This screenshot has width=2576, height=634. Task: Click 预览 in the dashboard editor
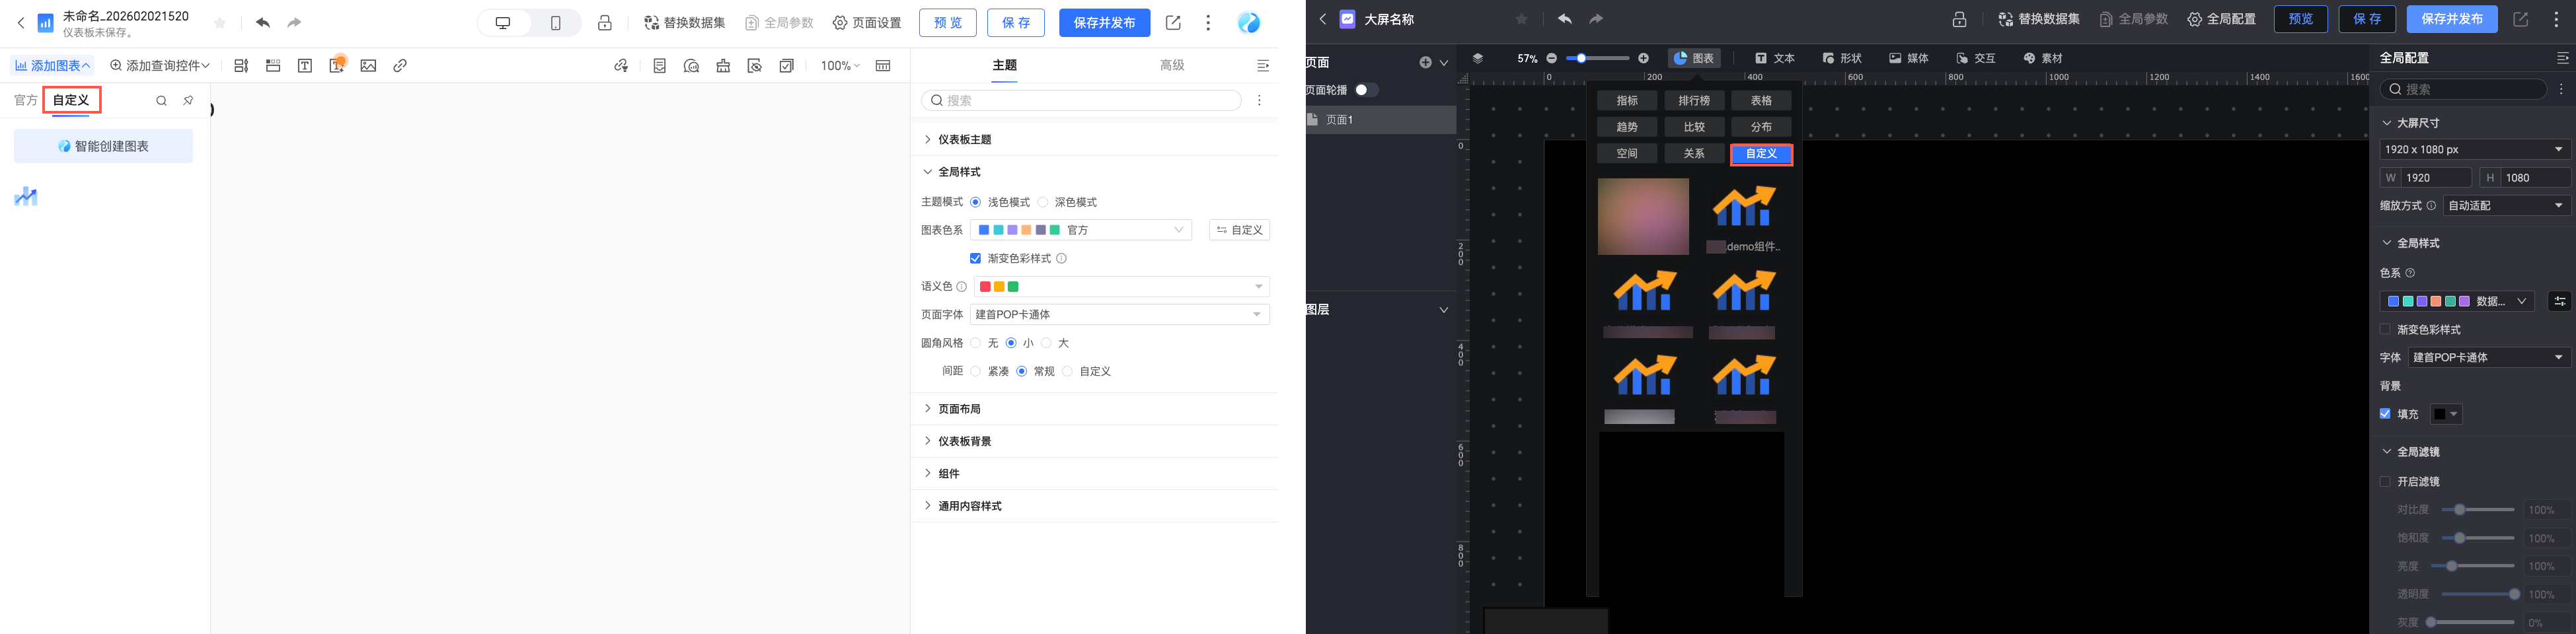pos(948,23)
